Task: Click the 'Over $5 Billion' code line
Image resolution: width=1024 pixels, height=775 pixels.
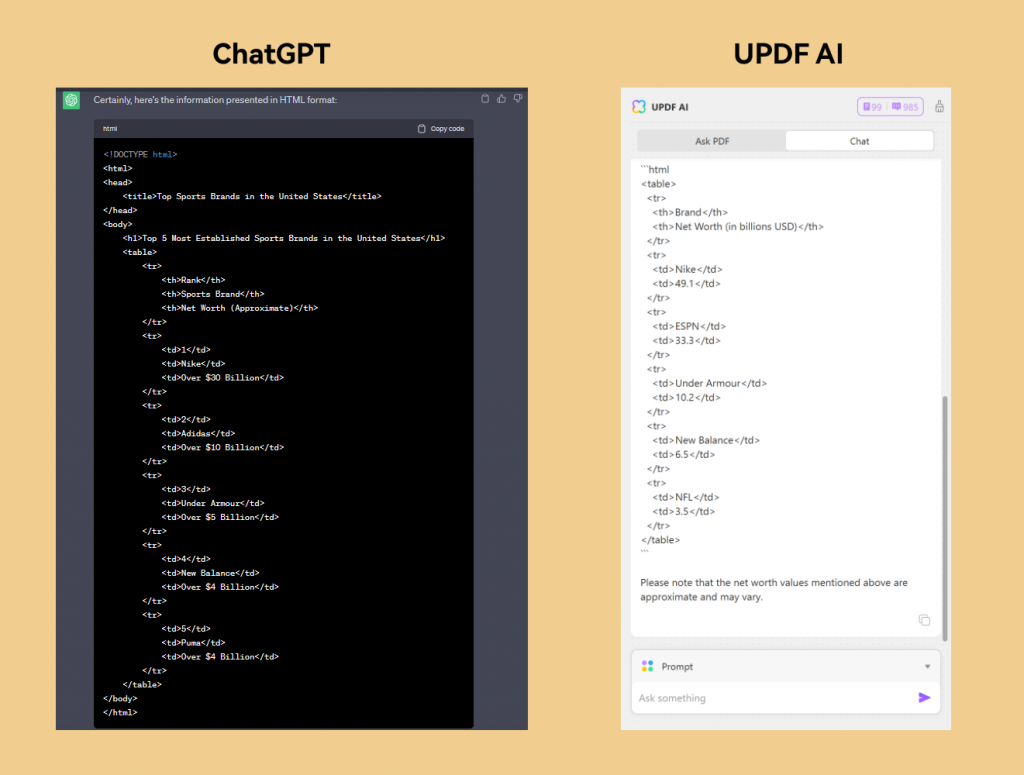Action: tap(220, 517)
